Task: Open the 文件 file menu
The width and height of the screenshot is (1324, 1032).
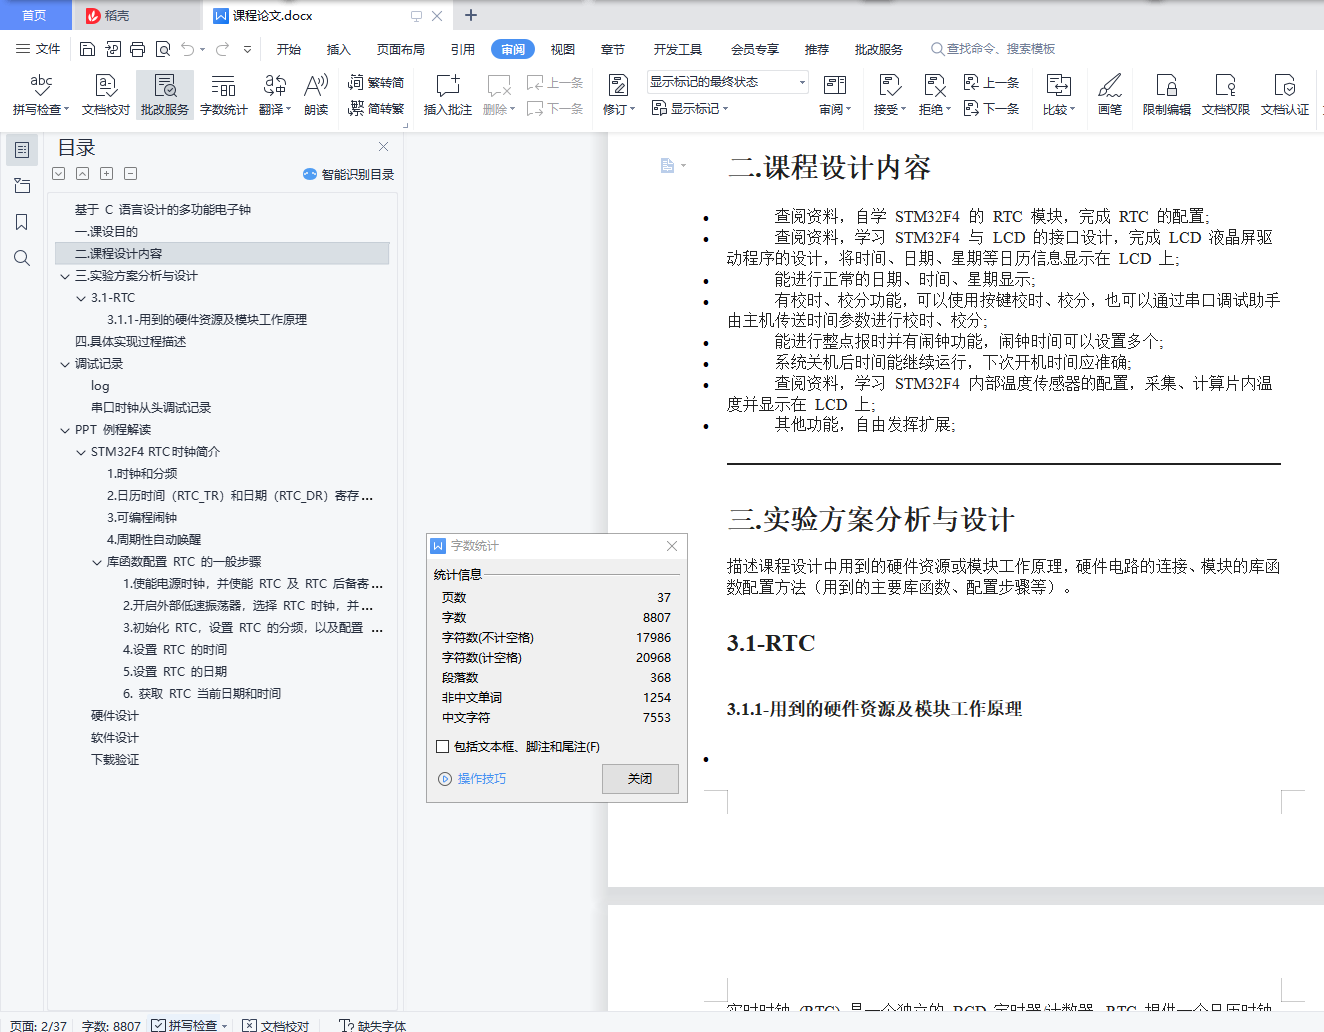Action: click(x=38, y=49)
